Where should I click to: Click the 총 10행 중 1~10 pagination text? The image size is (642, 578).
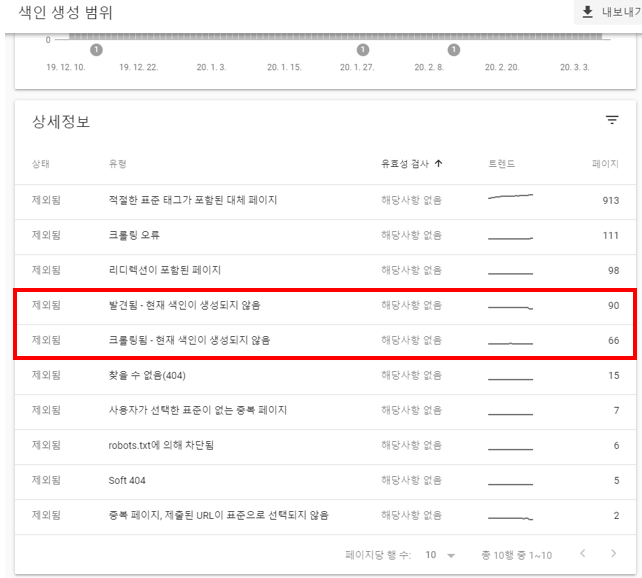click(x=516, y=555)
